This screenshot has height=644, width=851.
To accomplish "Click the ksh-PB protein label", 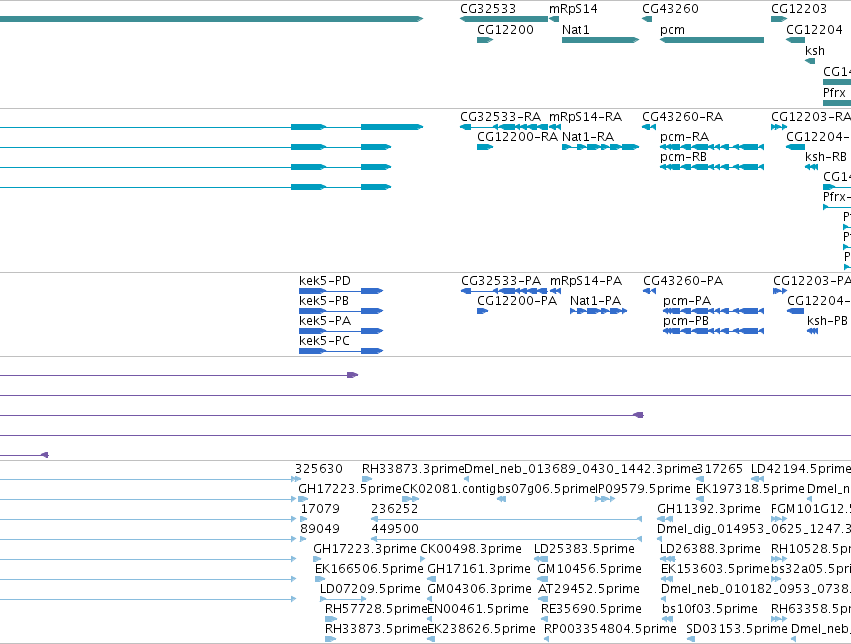I will tap(827, 321).
